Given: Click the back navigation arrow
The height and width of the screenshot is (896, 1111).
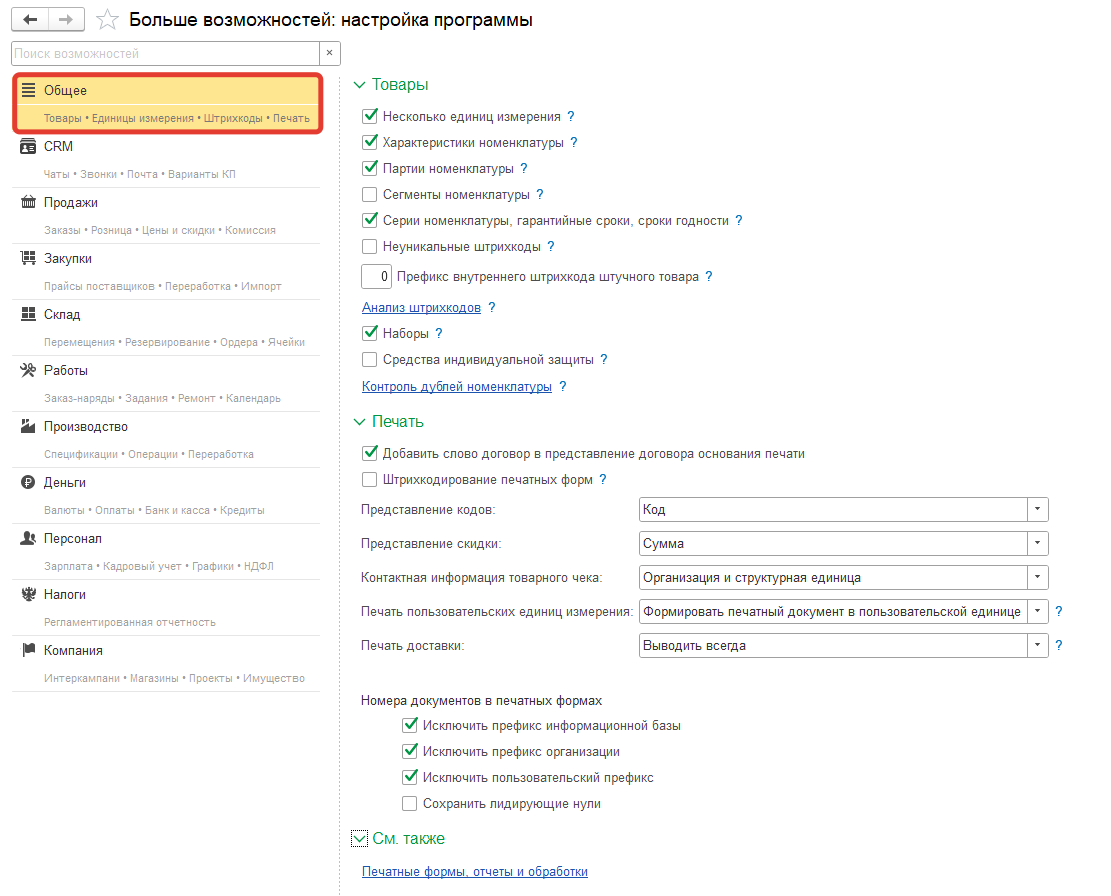Looking at the screenshot, I should (29, 20).
